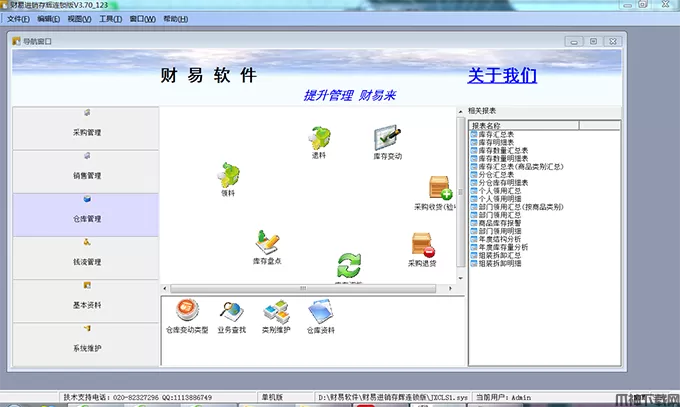The image size is (680, 407).
Task: Select the 个人领用汇总 report
Action: [496, 191]
